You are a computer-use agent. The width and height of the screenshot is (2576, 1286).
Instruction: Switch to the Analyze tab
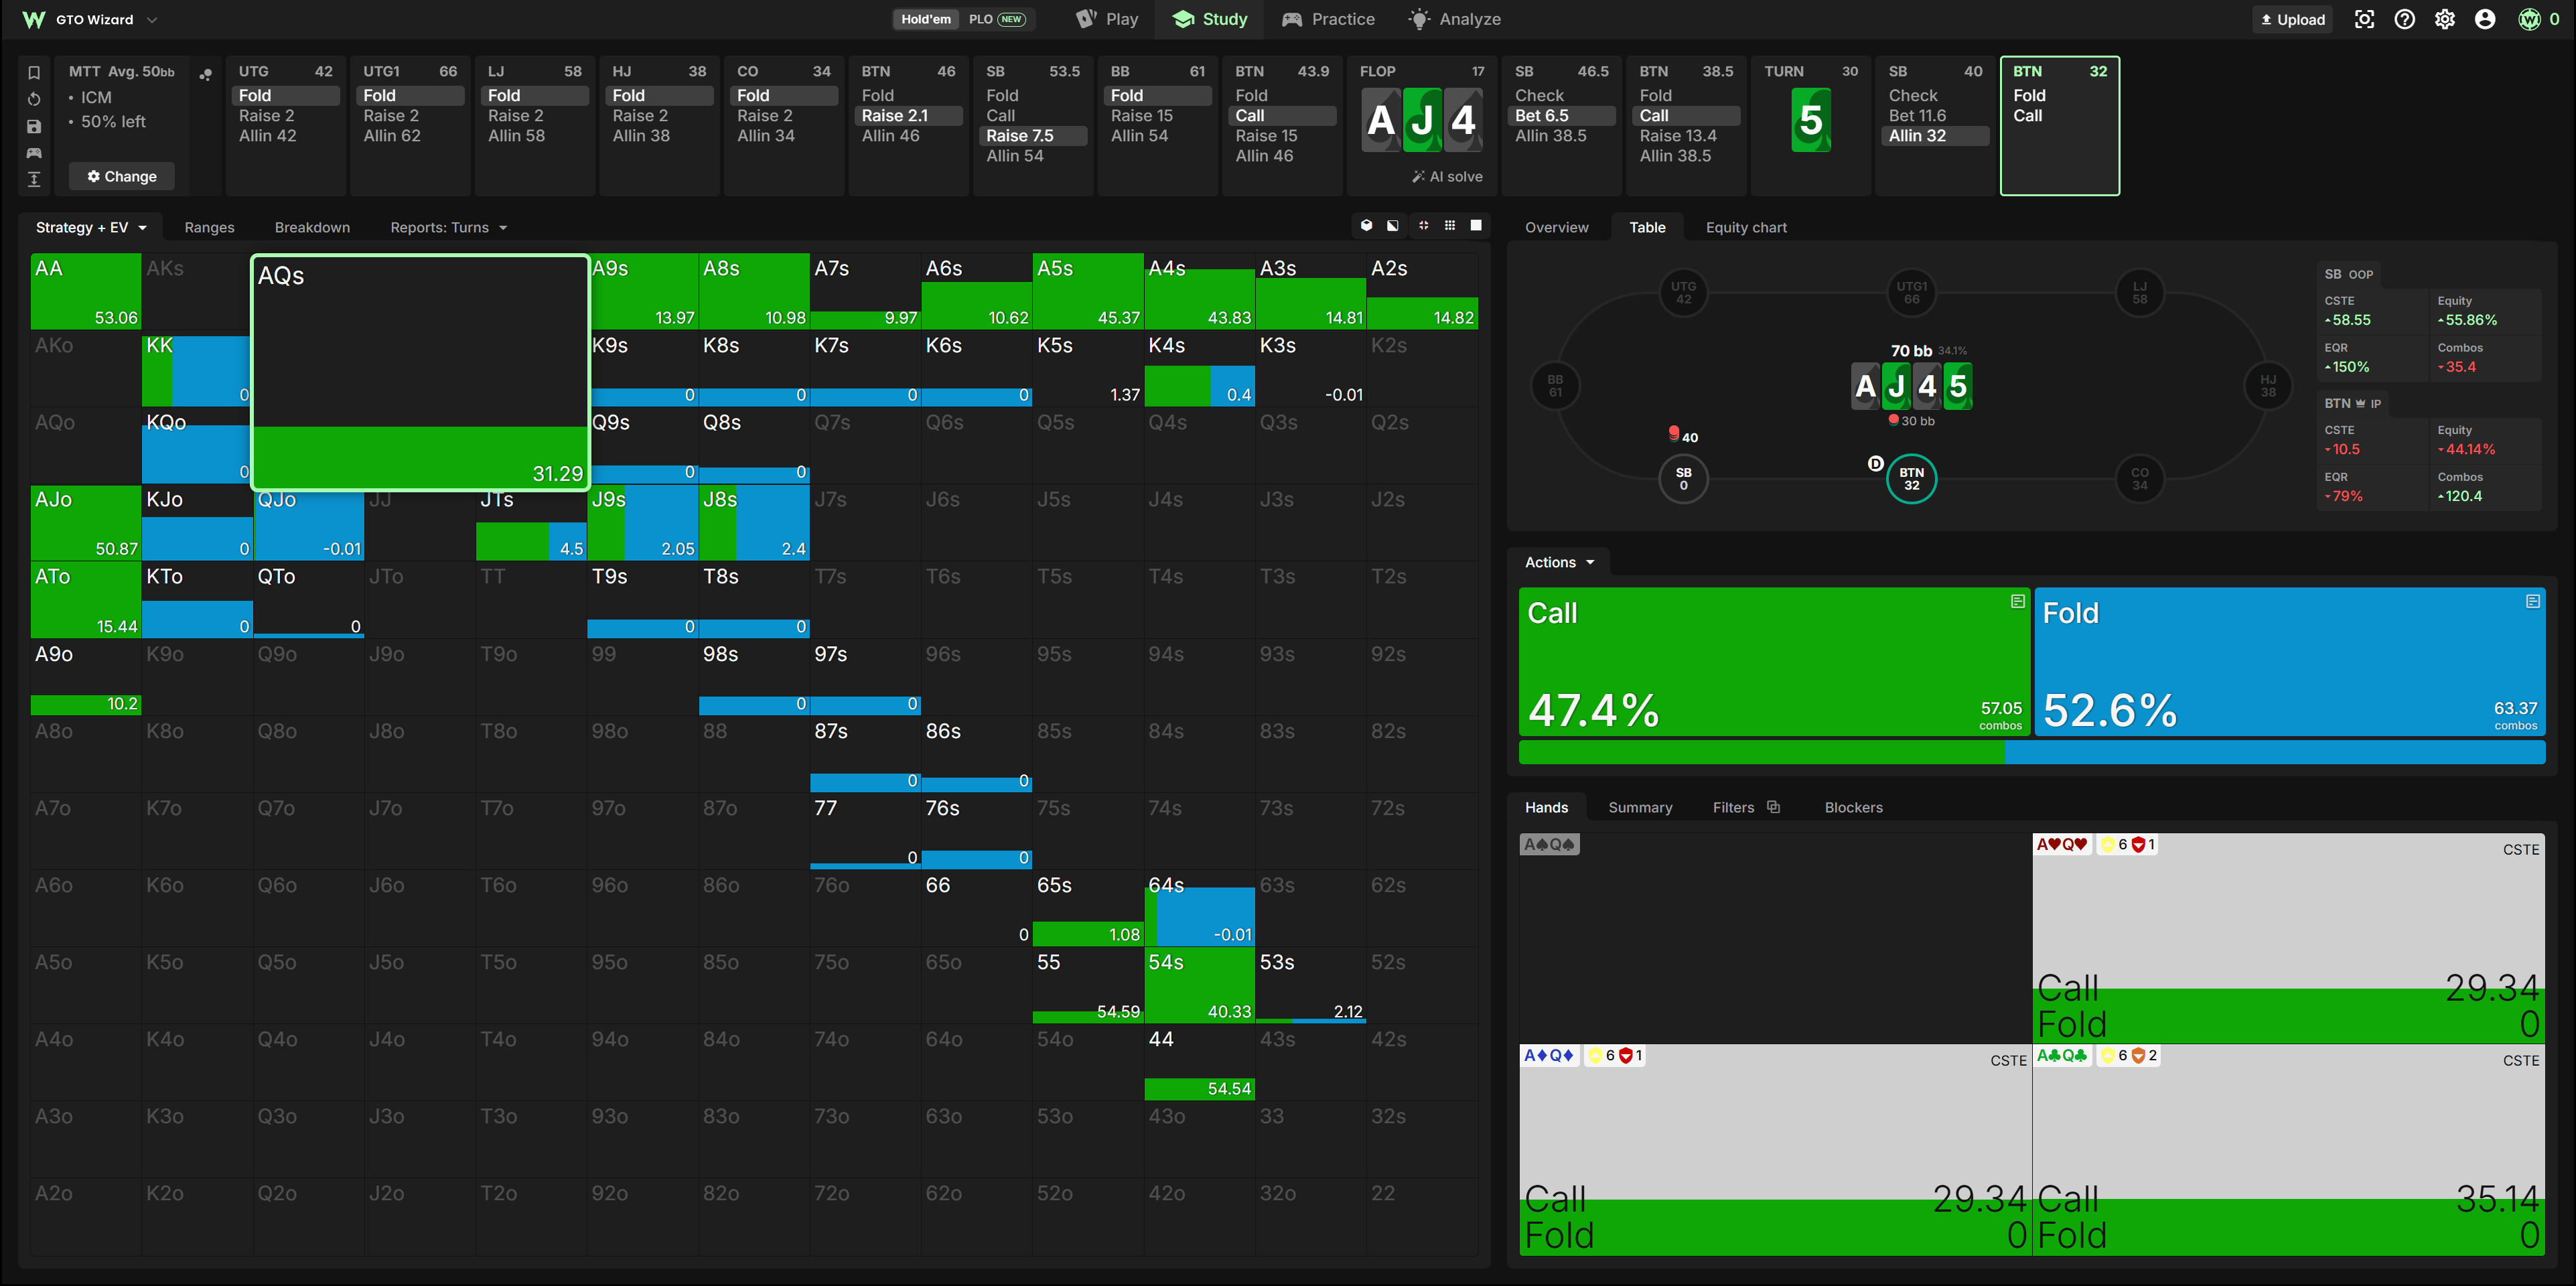tap(1455, 19)
